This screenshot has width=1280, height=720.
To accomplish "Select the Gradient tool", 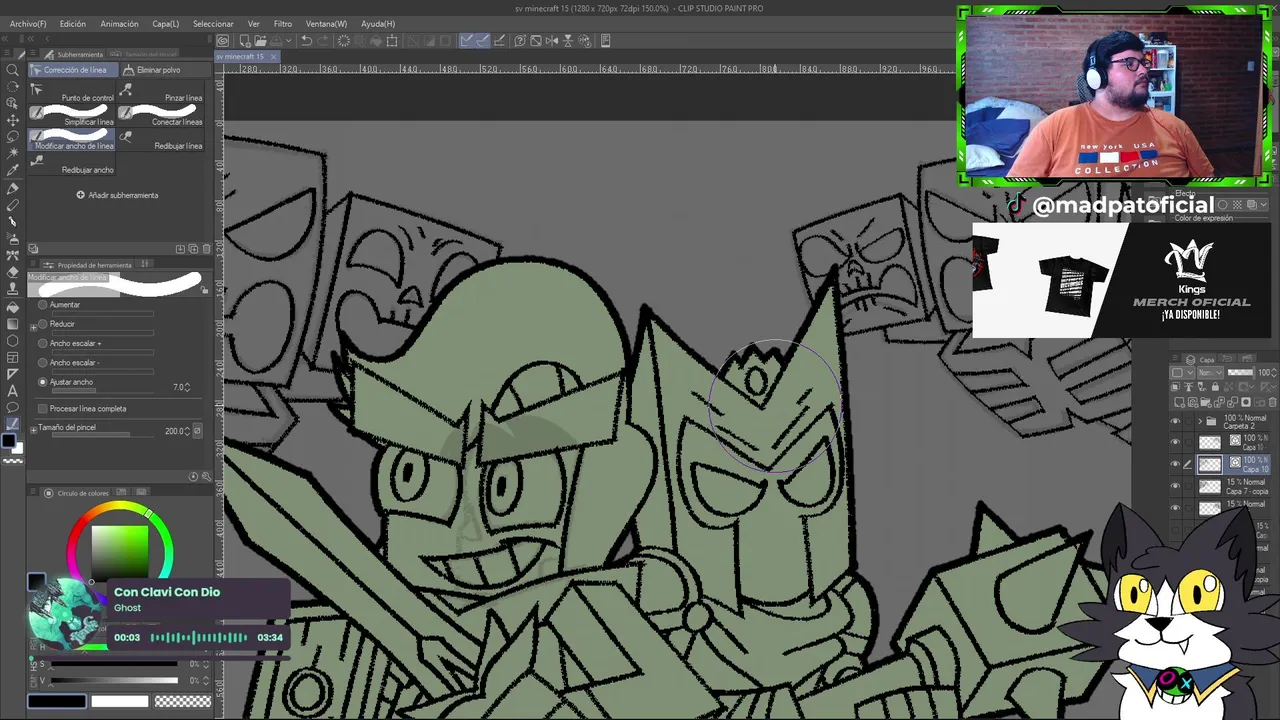I will (x=13, y=323).
